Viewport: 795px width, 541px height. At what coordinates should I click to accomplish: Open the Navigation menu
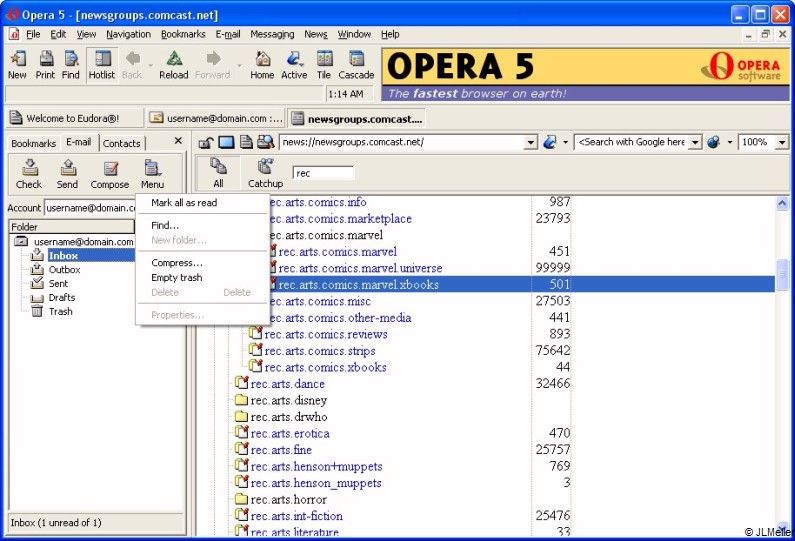tap(128, 34)
